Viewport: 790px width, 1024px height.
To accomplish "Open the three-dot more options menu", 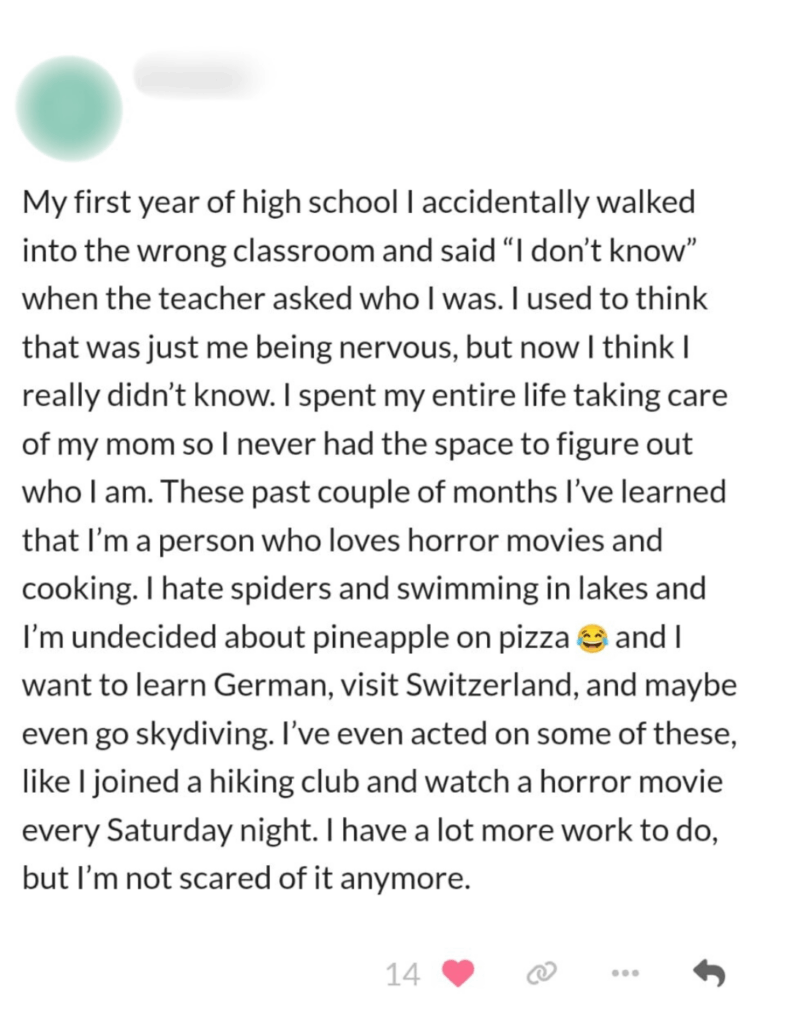I will point(626,972).
